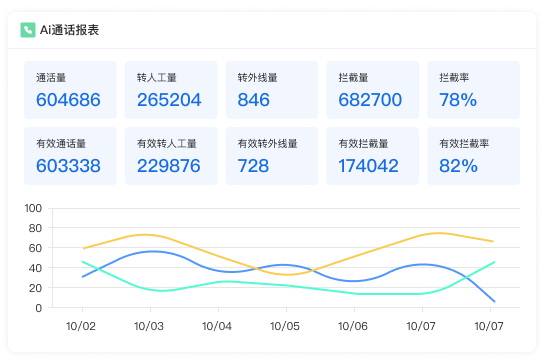Click the 0 y-axis label
Image resolution: width=544 pixels, height=360 pixels.
(39, 308)
